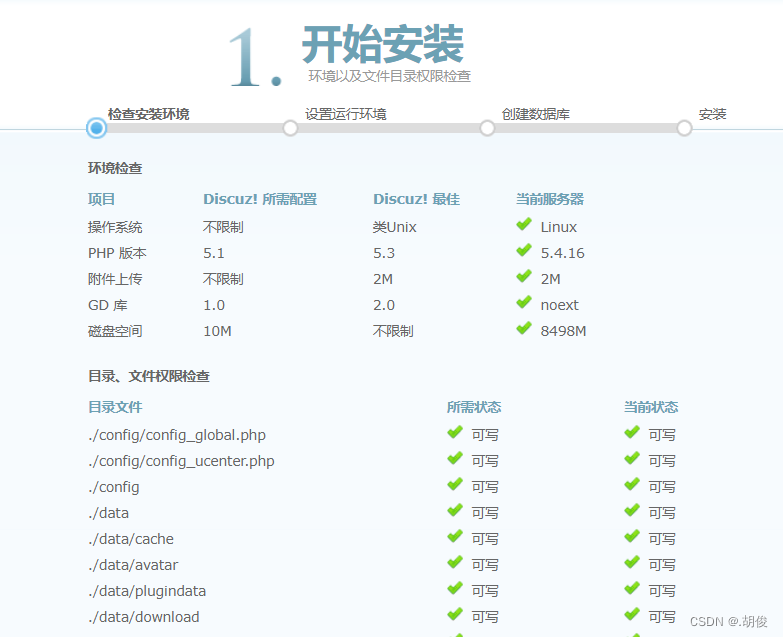Click the ./data/avatar path

tap(133, 565)
